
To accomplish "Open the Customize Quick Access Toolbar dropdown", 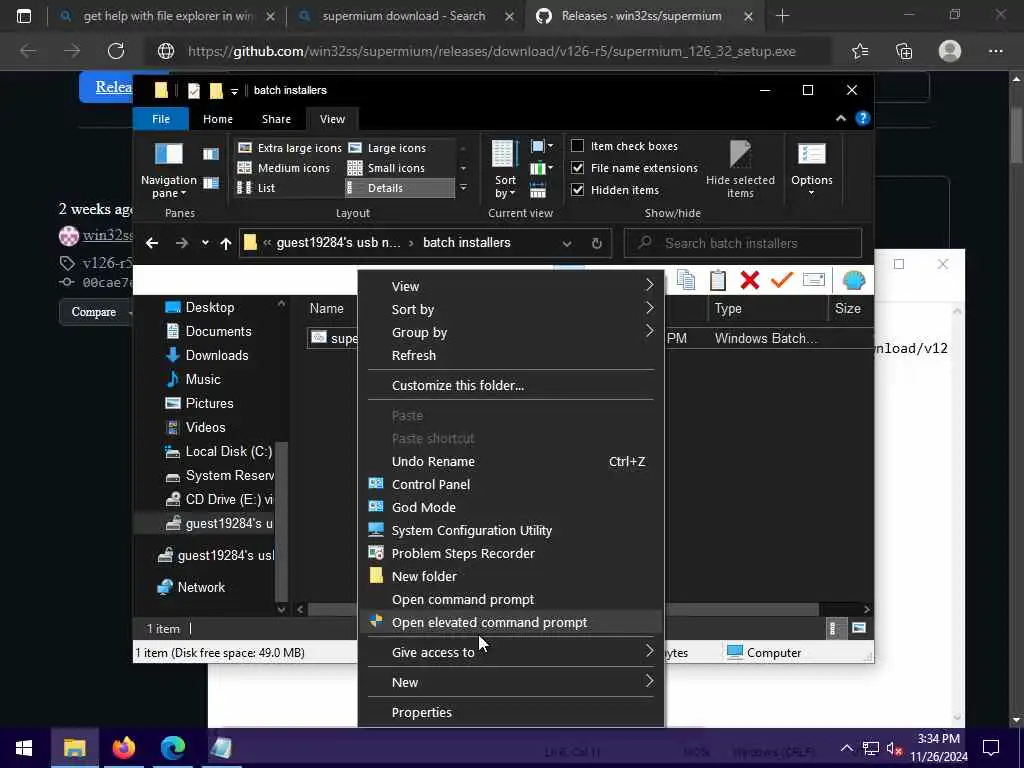I will click(234, 91).
